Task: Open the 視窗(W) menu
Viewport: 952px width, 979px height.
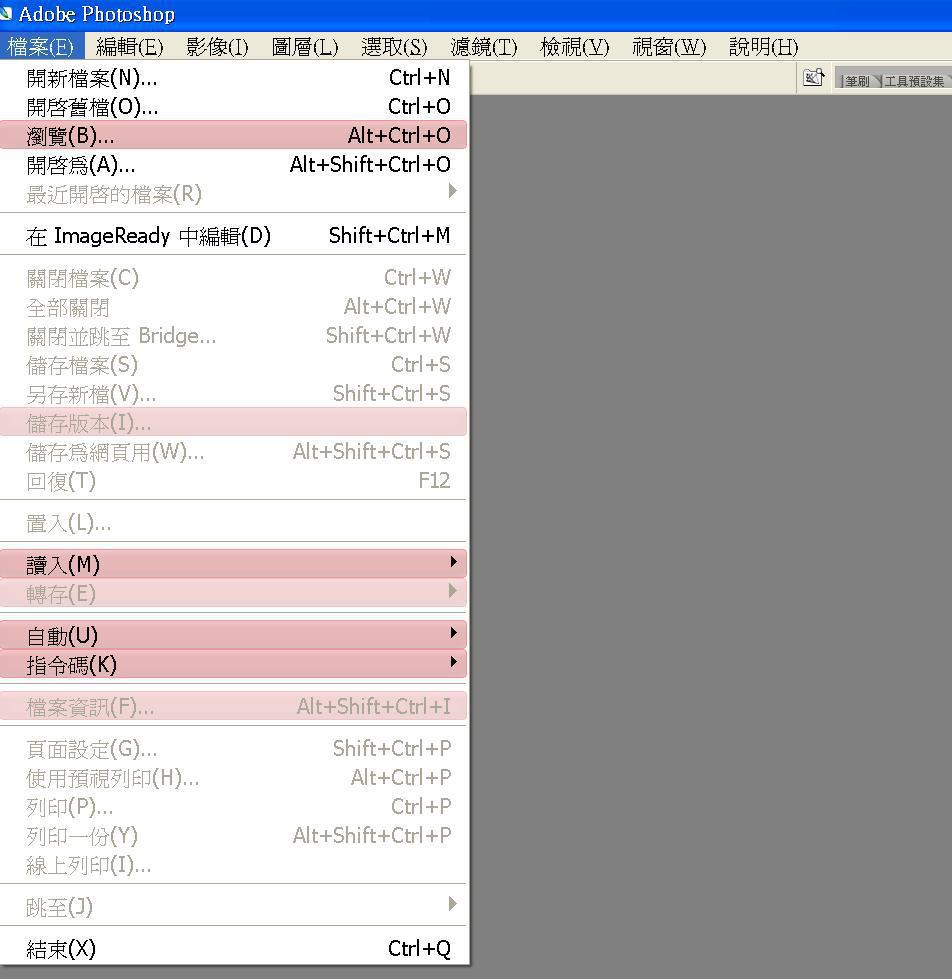Action: click(x=669, y=46)
